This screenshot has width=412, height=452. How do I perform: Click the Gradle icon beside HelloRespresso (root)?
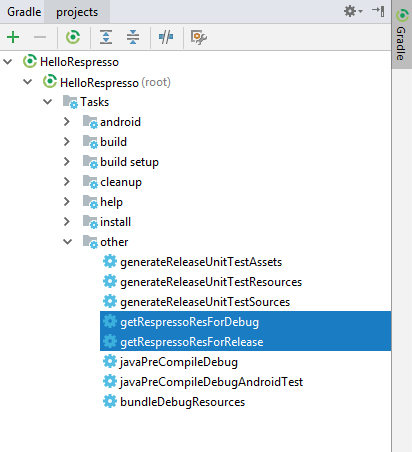(x=50, y=81)
